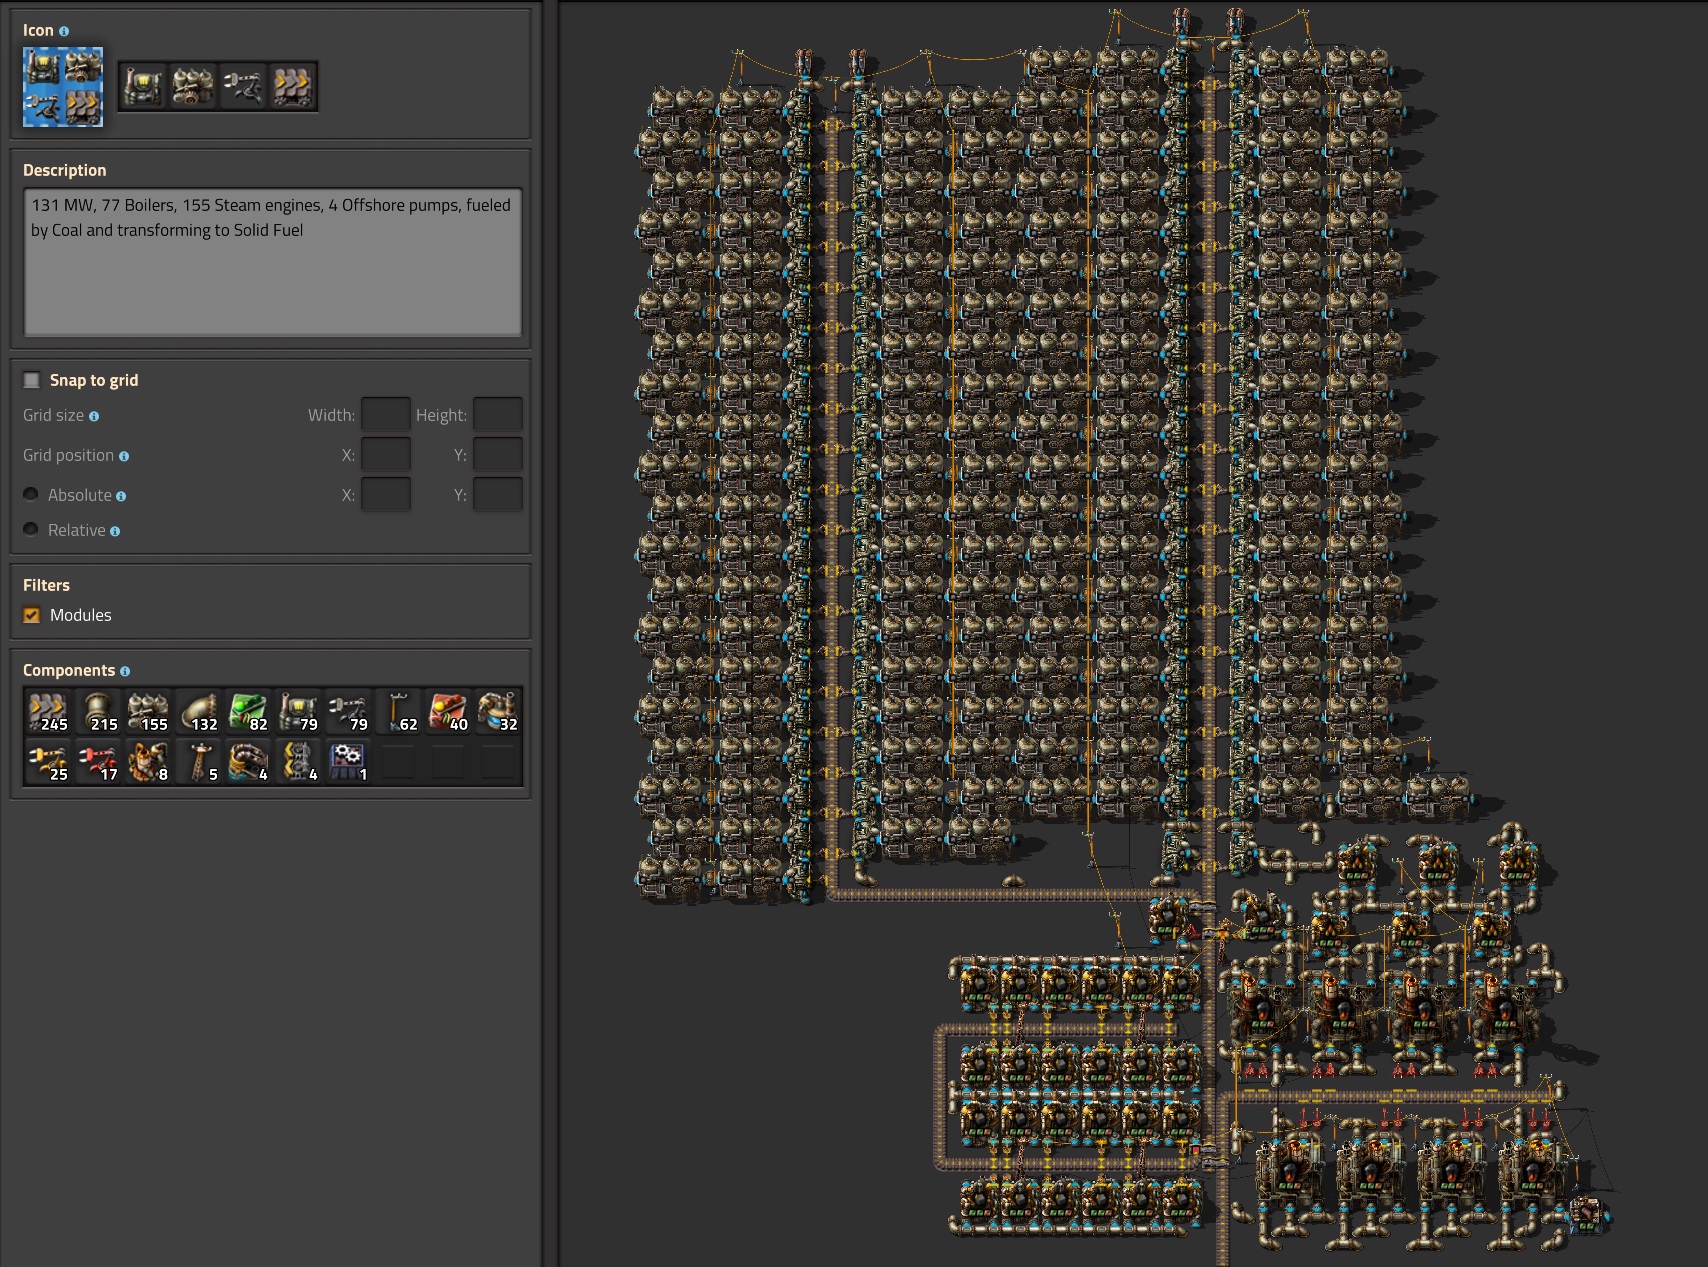The width and height of the screenshot is (1708, 1267).
Task: Enable the Snap to grid checkbox
Action: [32, 380]
